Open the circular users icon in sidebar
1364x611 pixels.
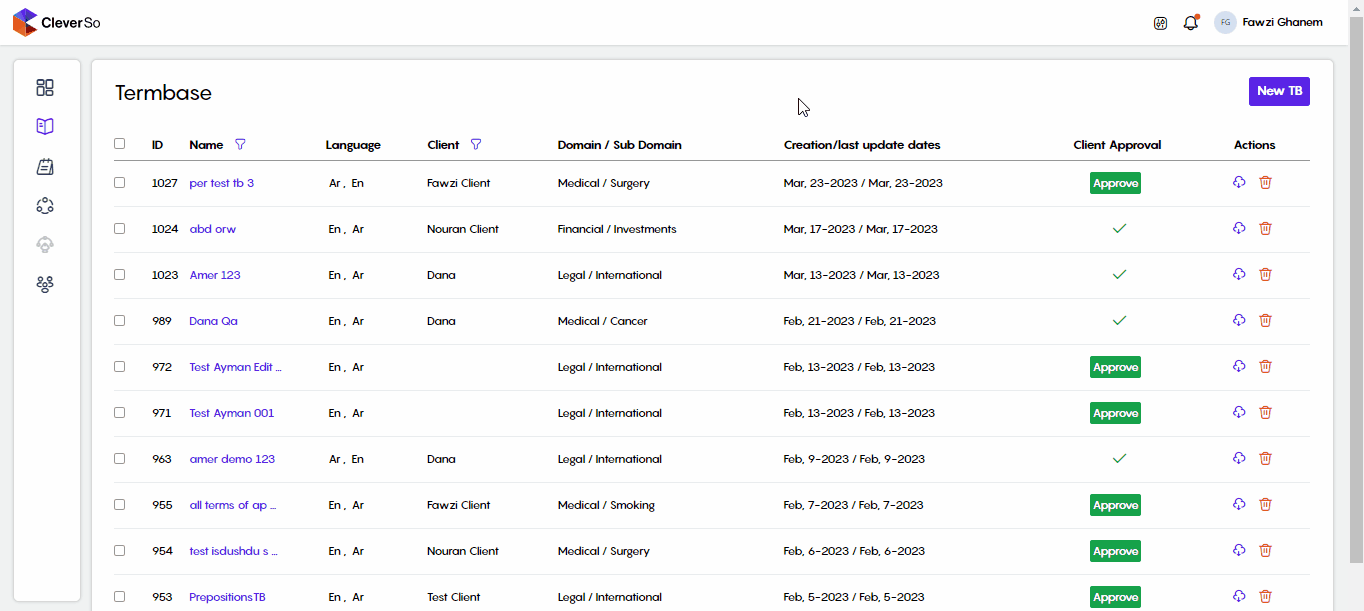[x=45, y=206]
